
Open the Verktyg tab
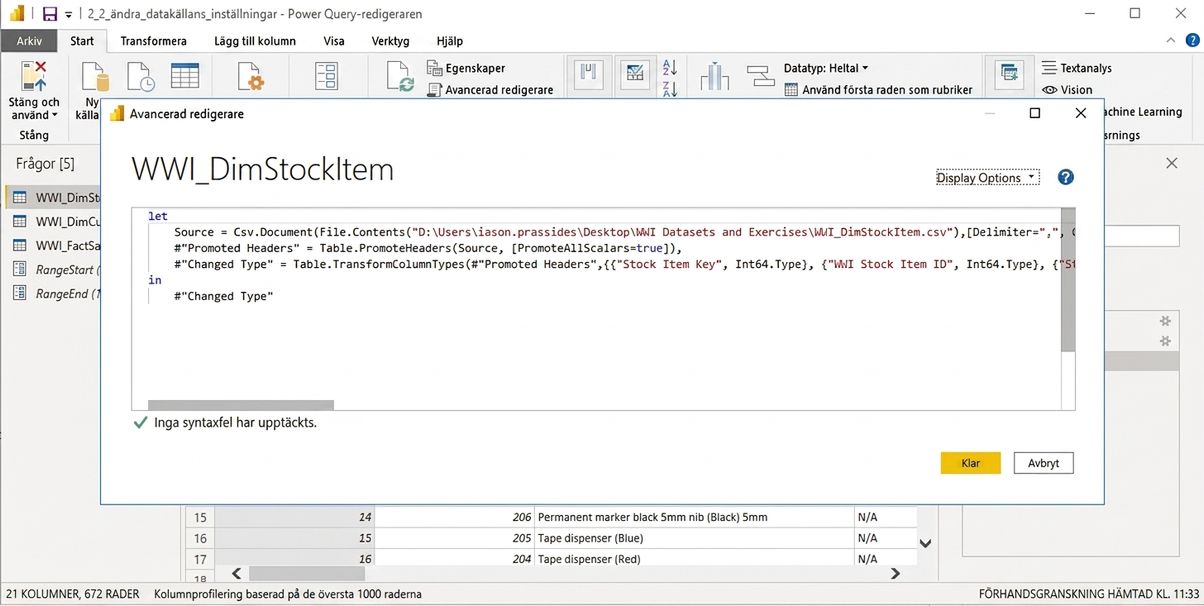tap(390, 41)
